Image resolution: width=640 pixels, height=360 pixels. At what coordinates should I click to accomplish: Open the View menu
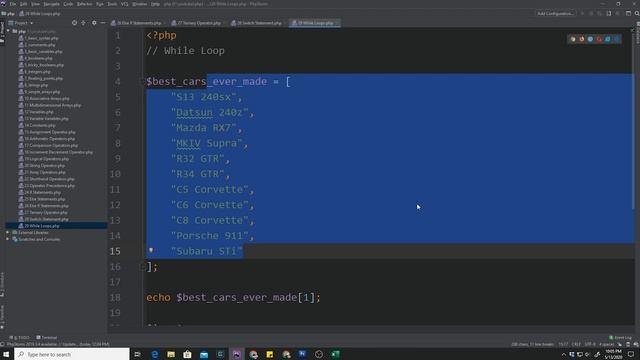coord(36,4)
